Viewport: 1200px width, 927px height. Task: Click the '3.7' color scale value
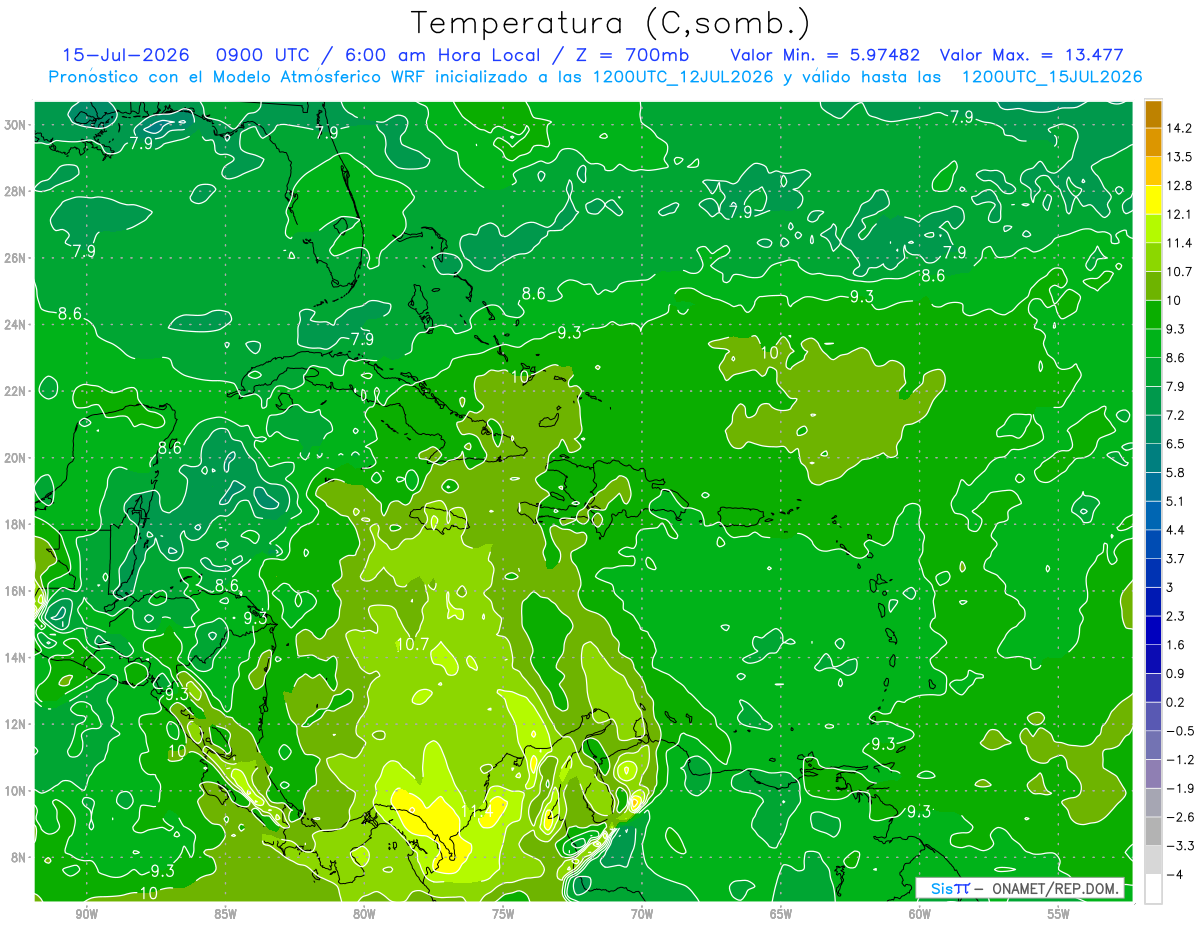point(1177,558)
